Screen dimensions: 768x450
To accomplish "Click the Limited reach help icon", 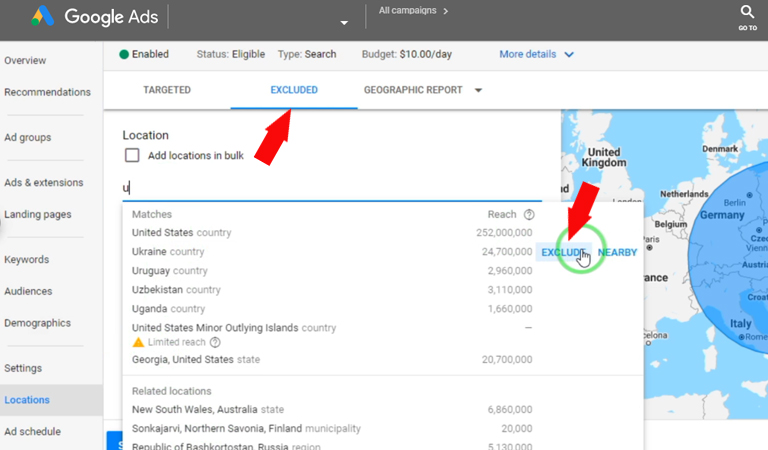I will click(x=215, y=342).
